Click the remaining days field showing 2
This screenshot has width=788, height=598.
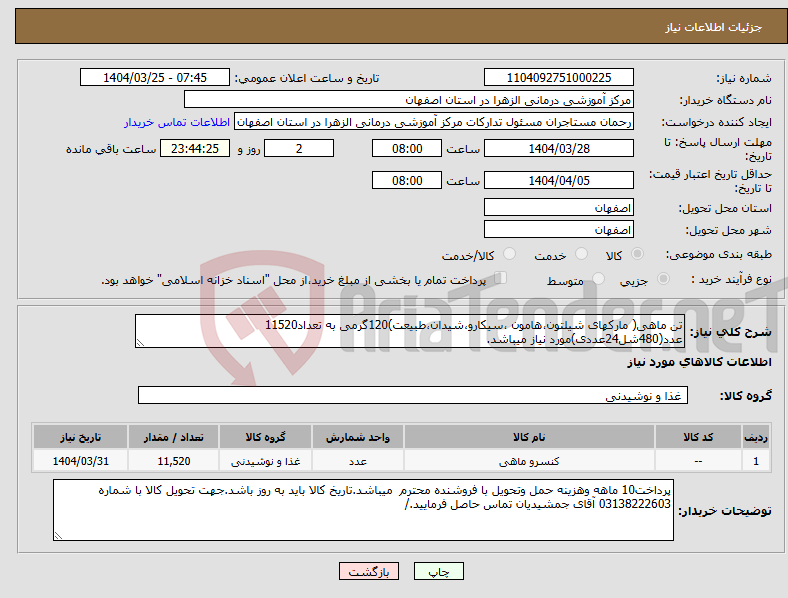coord(299,148)
